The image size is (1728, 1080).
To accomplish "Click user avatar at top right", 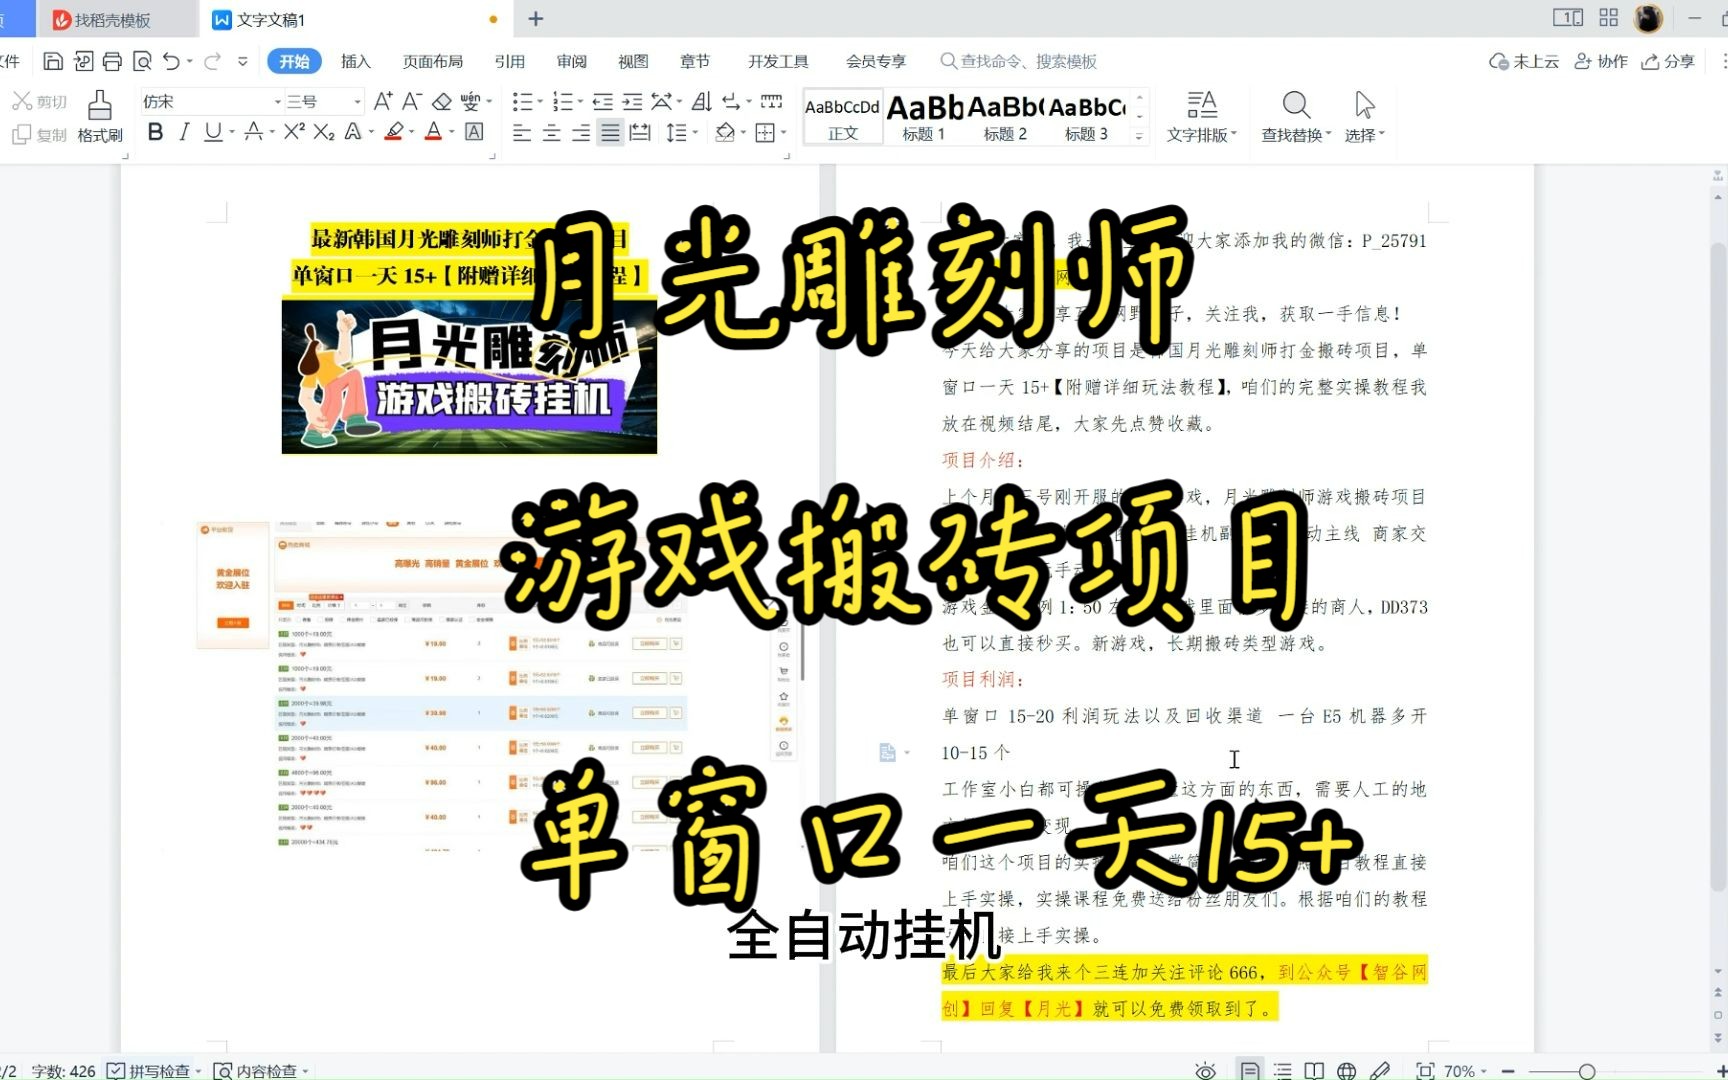I will (1648, 18).
